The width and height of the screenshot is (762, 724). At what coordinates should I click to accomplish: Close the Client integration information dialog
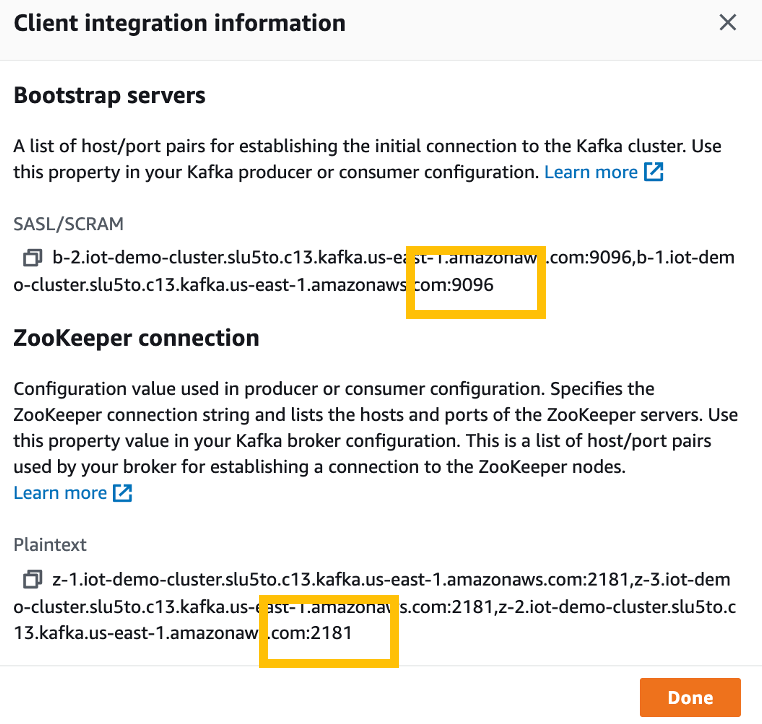[727, 22]
